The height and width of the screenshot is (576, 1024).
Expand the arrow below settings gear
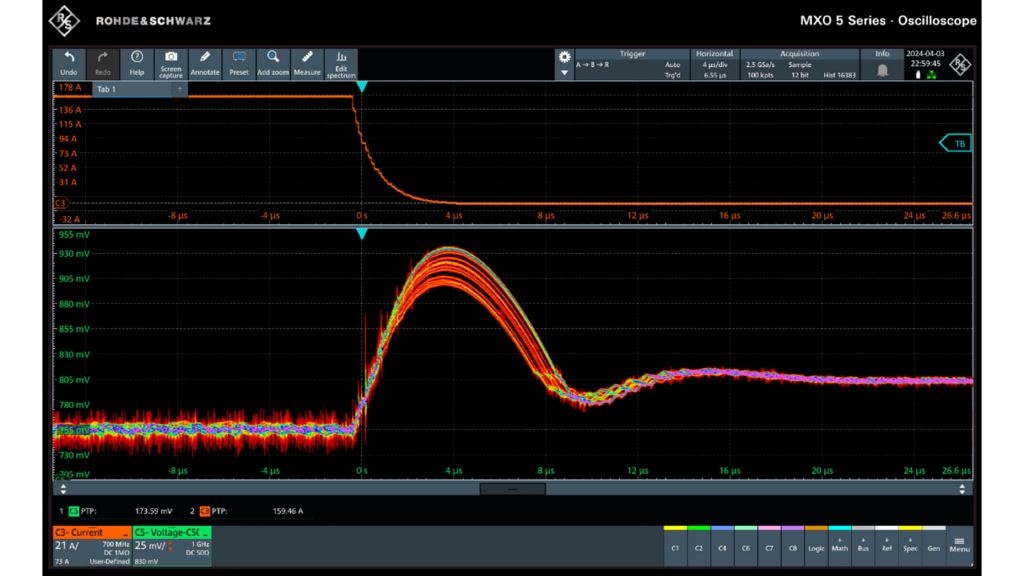(564, 73)
